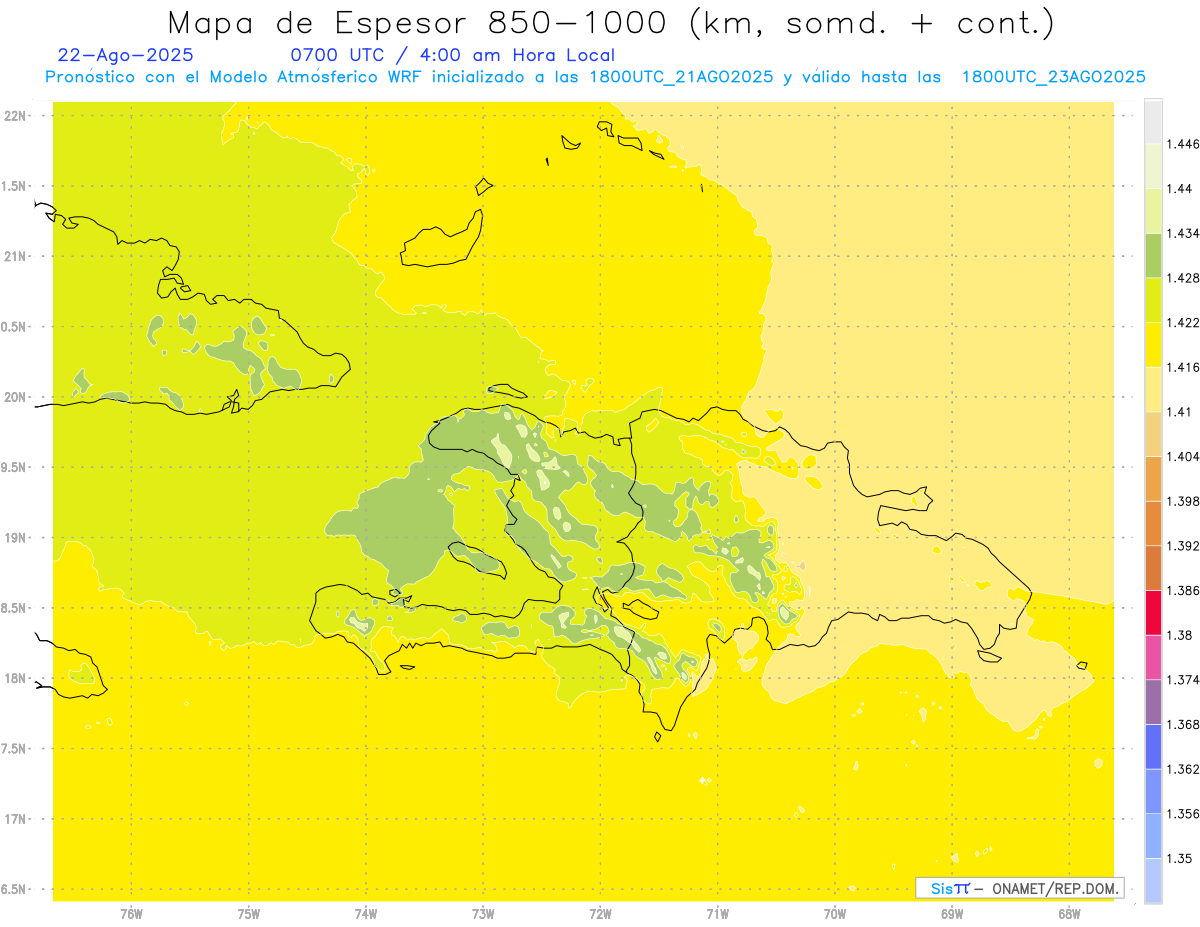Click the '20N' latitude axis label
Screen dimensions: 1200x927
[x=17, y=397]
